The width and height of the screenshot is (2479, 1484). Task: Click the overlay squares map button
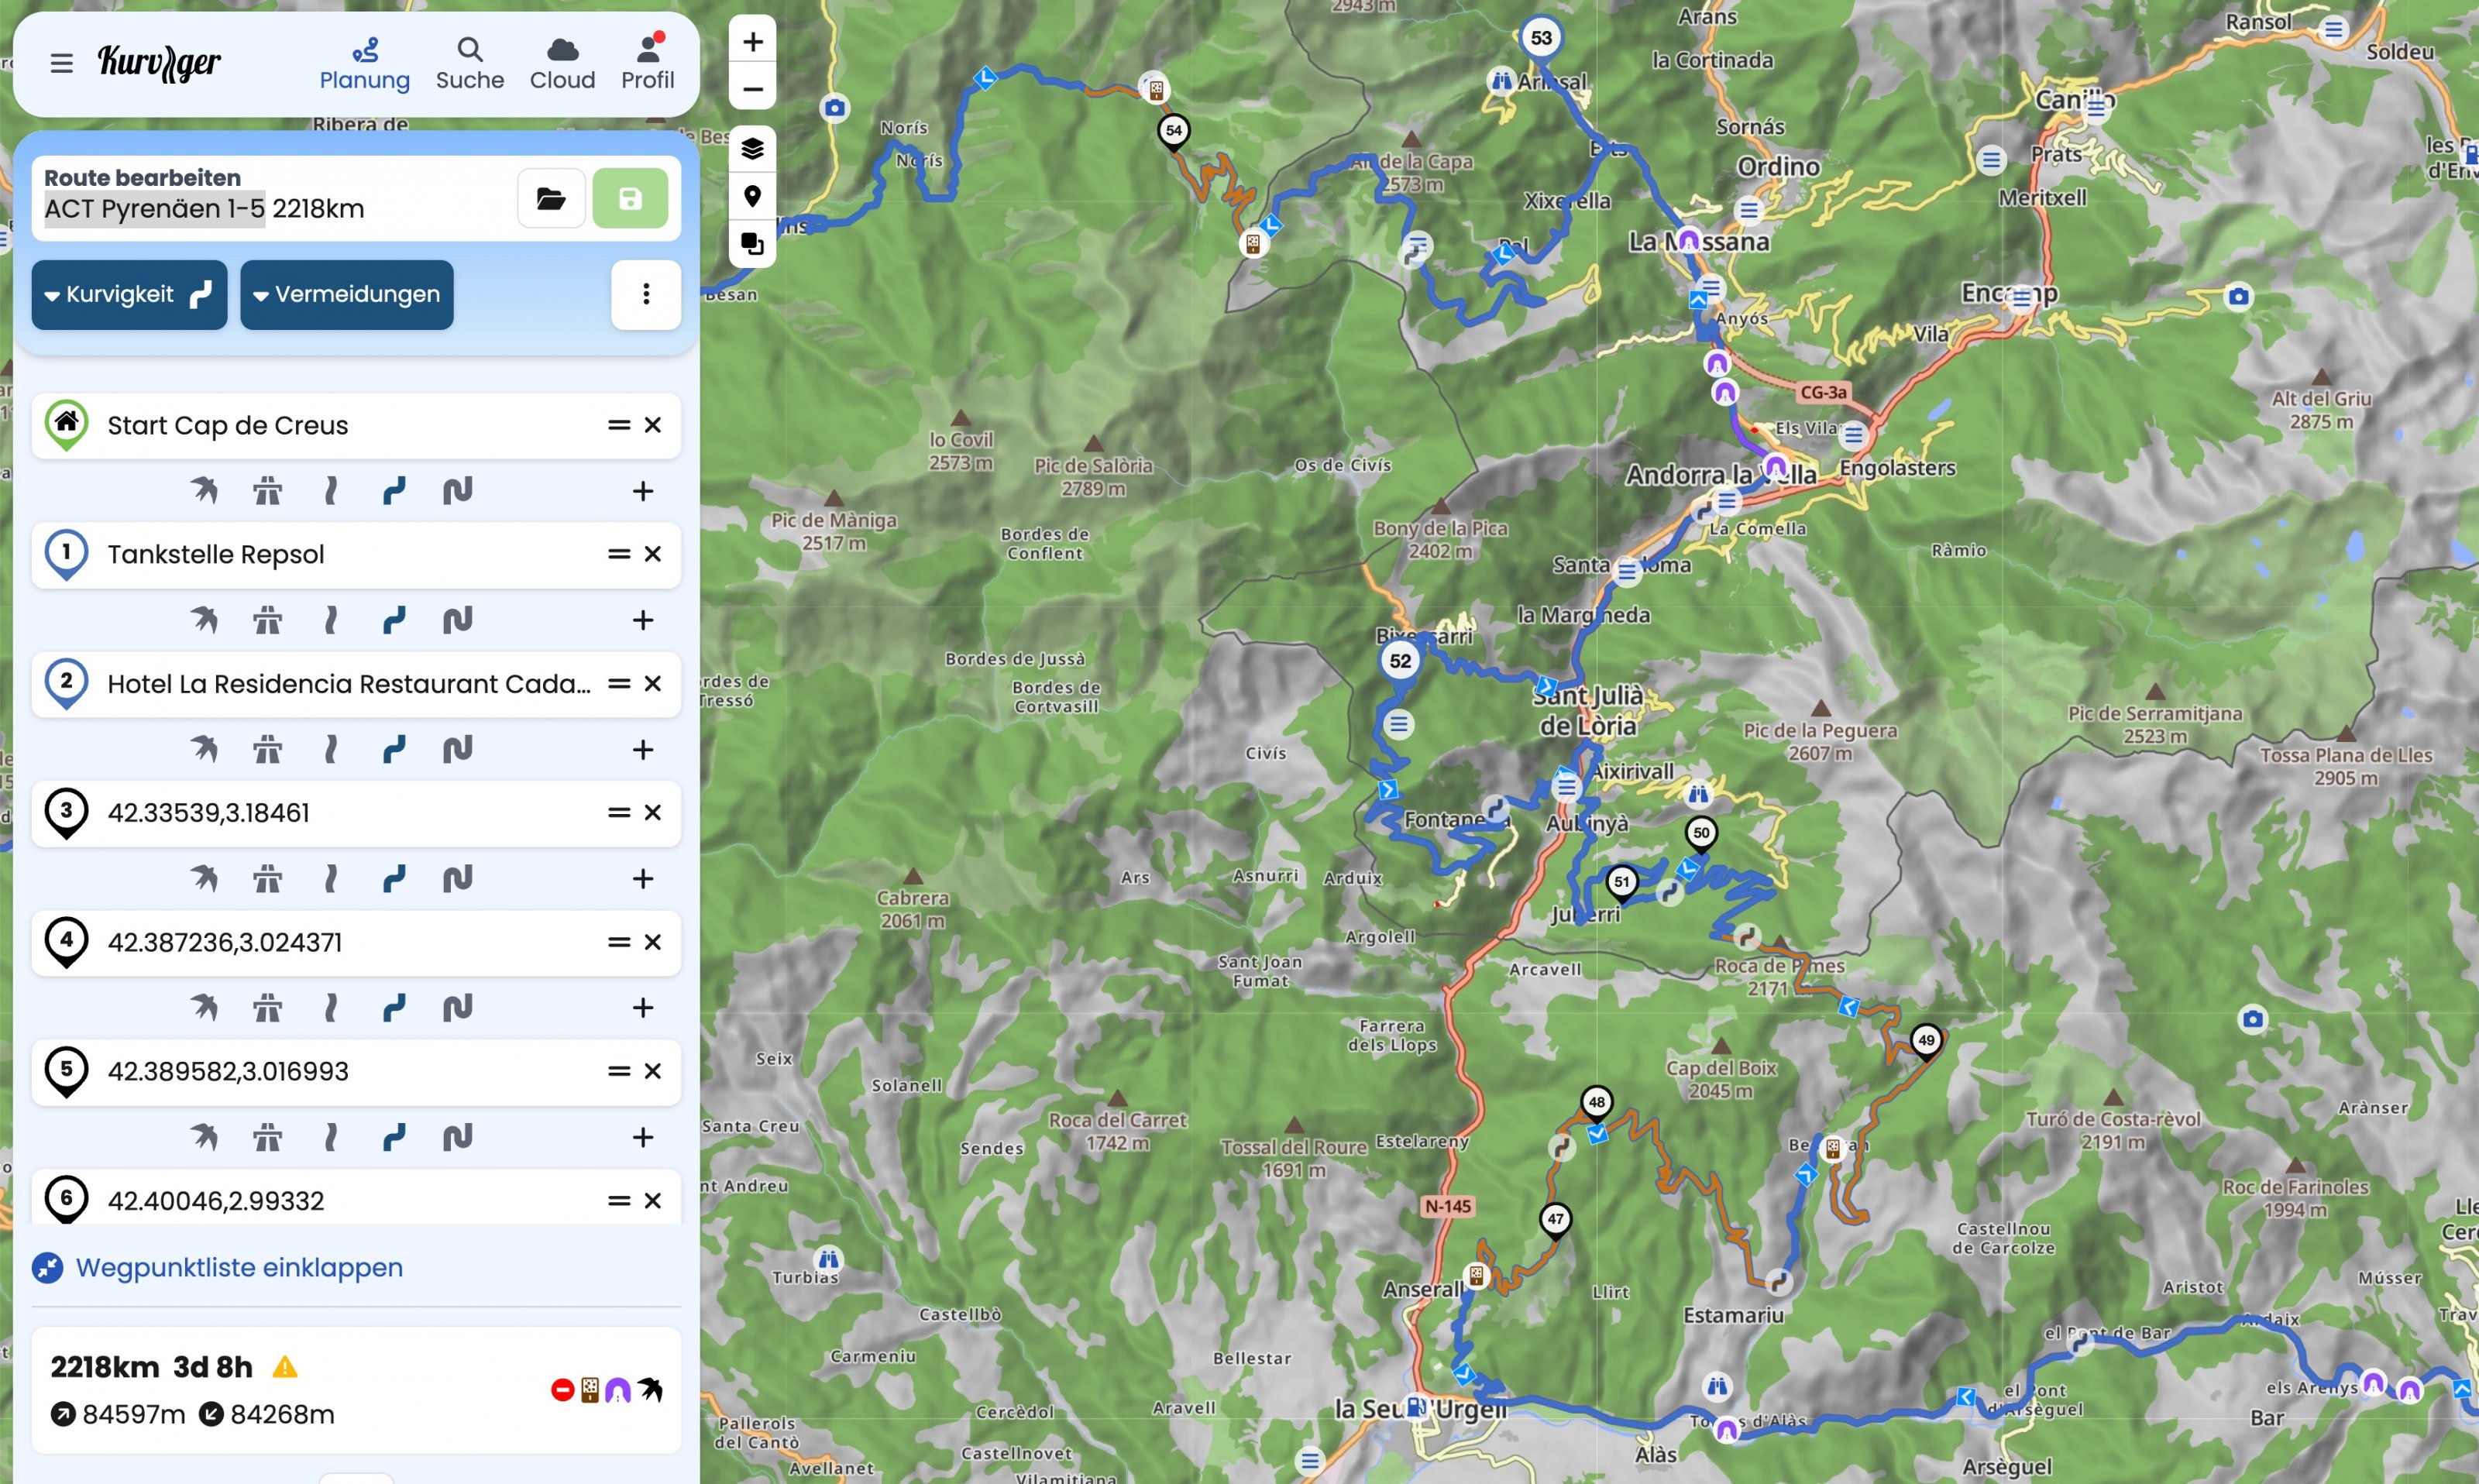coord(752,243)
